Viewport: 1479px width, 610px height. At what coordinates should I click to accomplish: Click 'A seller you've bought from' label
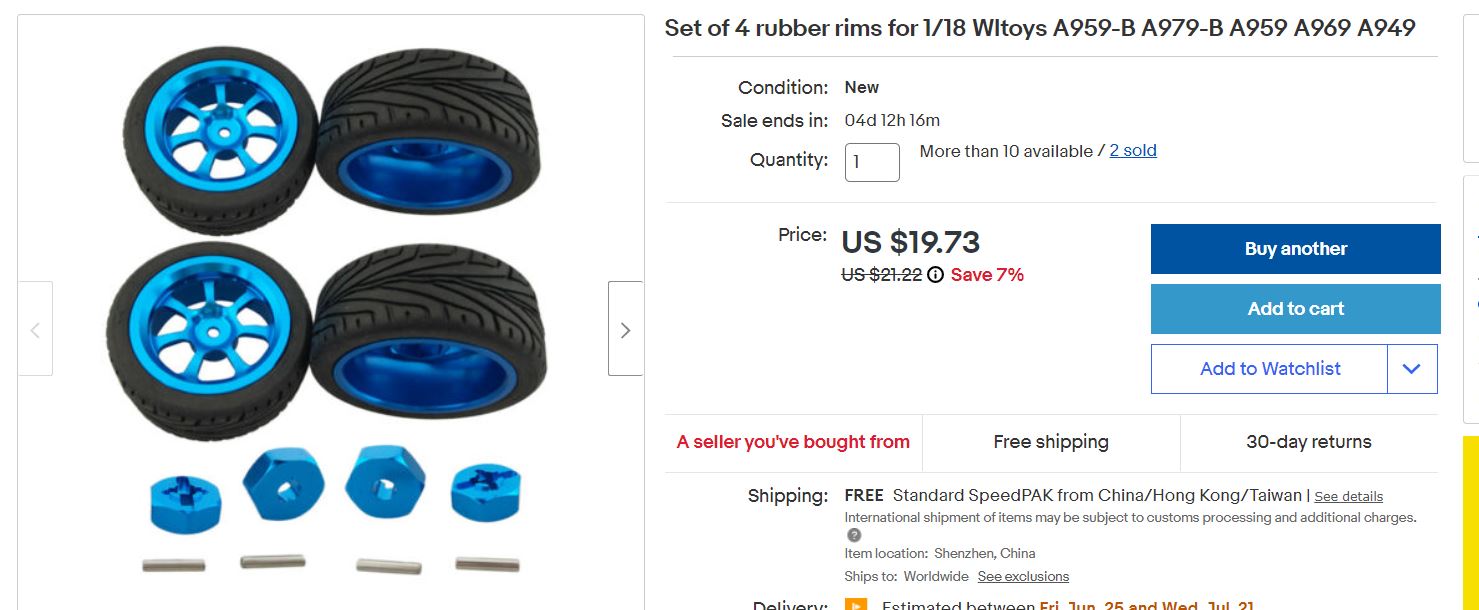pyautogui.click(x=793, y=442)
